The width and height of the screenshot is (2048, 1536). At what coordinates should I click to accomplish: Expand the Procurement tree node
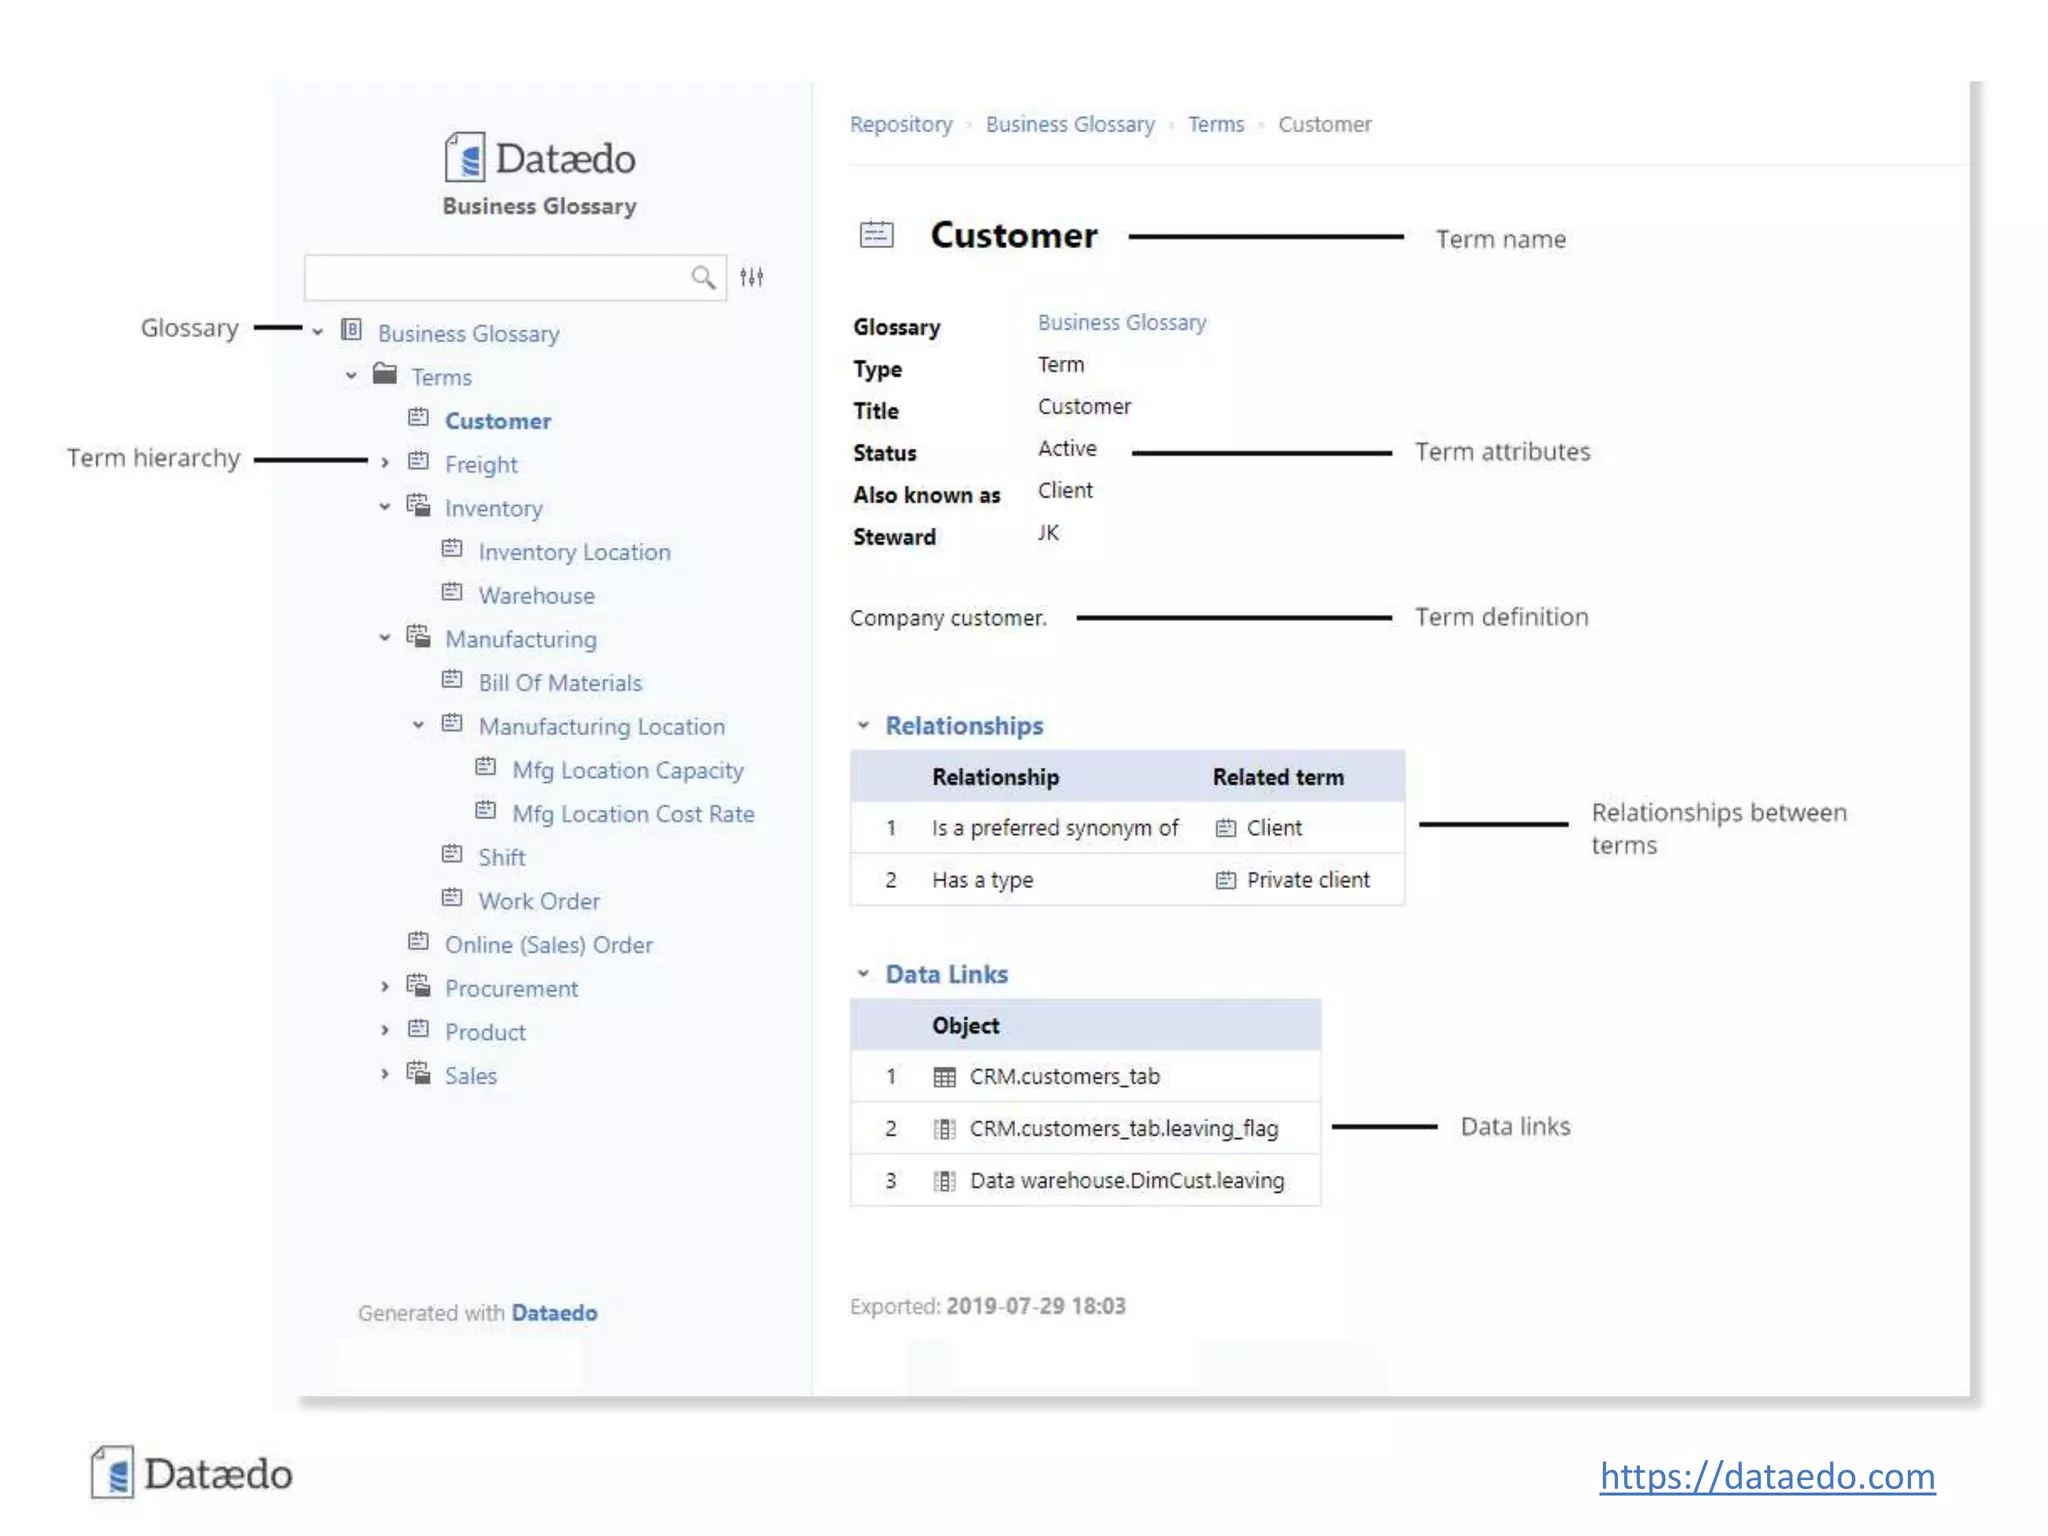tap(385, 987)
